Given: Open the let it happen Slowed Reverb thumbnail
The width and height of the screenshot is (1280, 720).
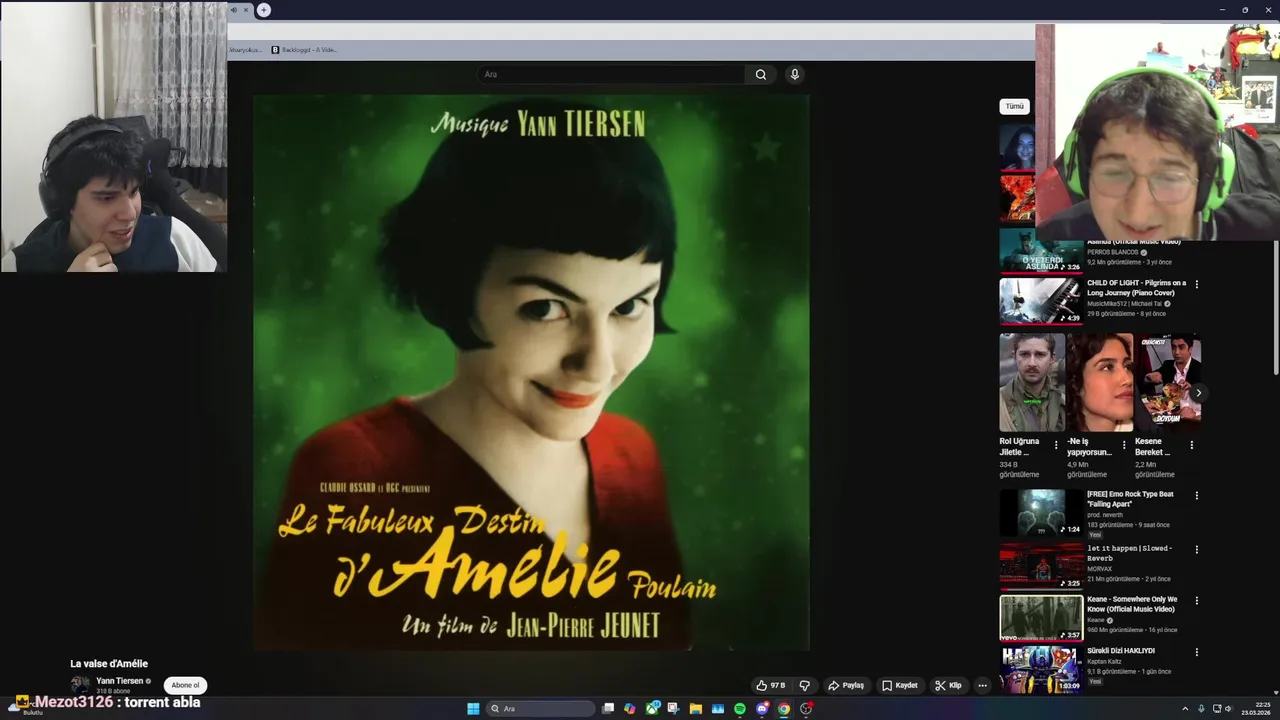Looking at the screenshot, I should click(x=1041, y=566).
